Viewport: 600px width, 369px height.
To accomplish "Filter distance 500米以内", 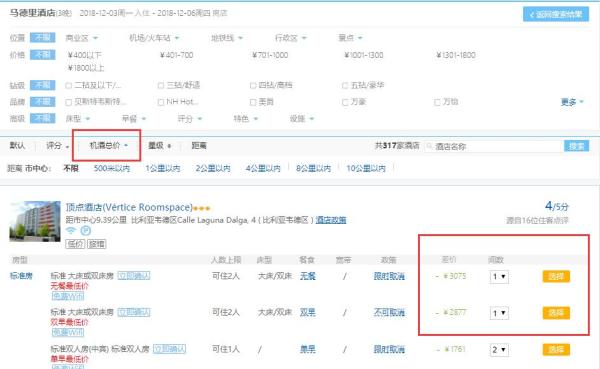I will (112, 168).
